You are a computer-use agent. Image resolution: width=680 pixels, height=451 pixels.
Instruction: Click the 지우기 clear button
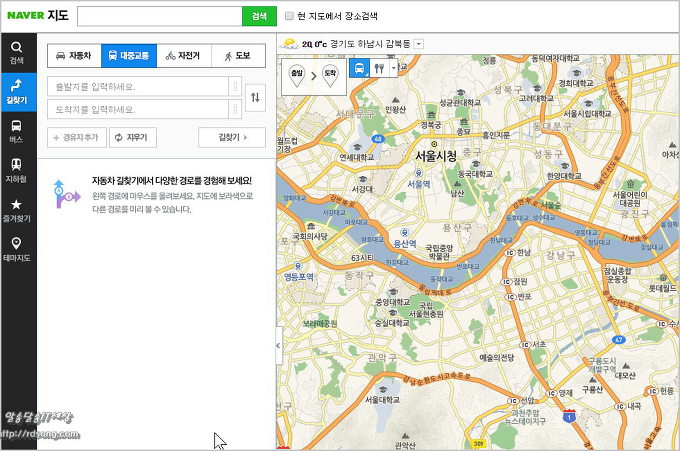(x=132, y=137)
